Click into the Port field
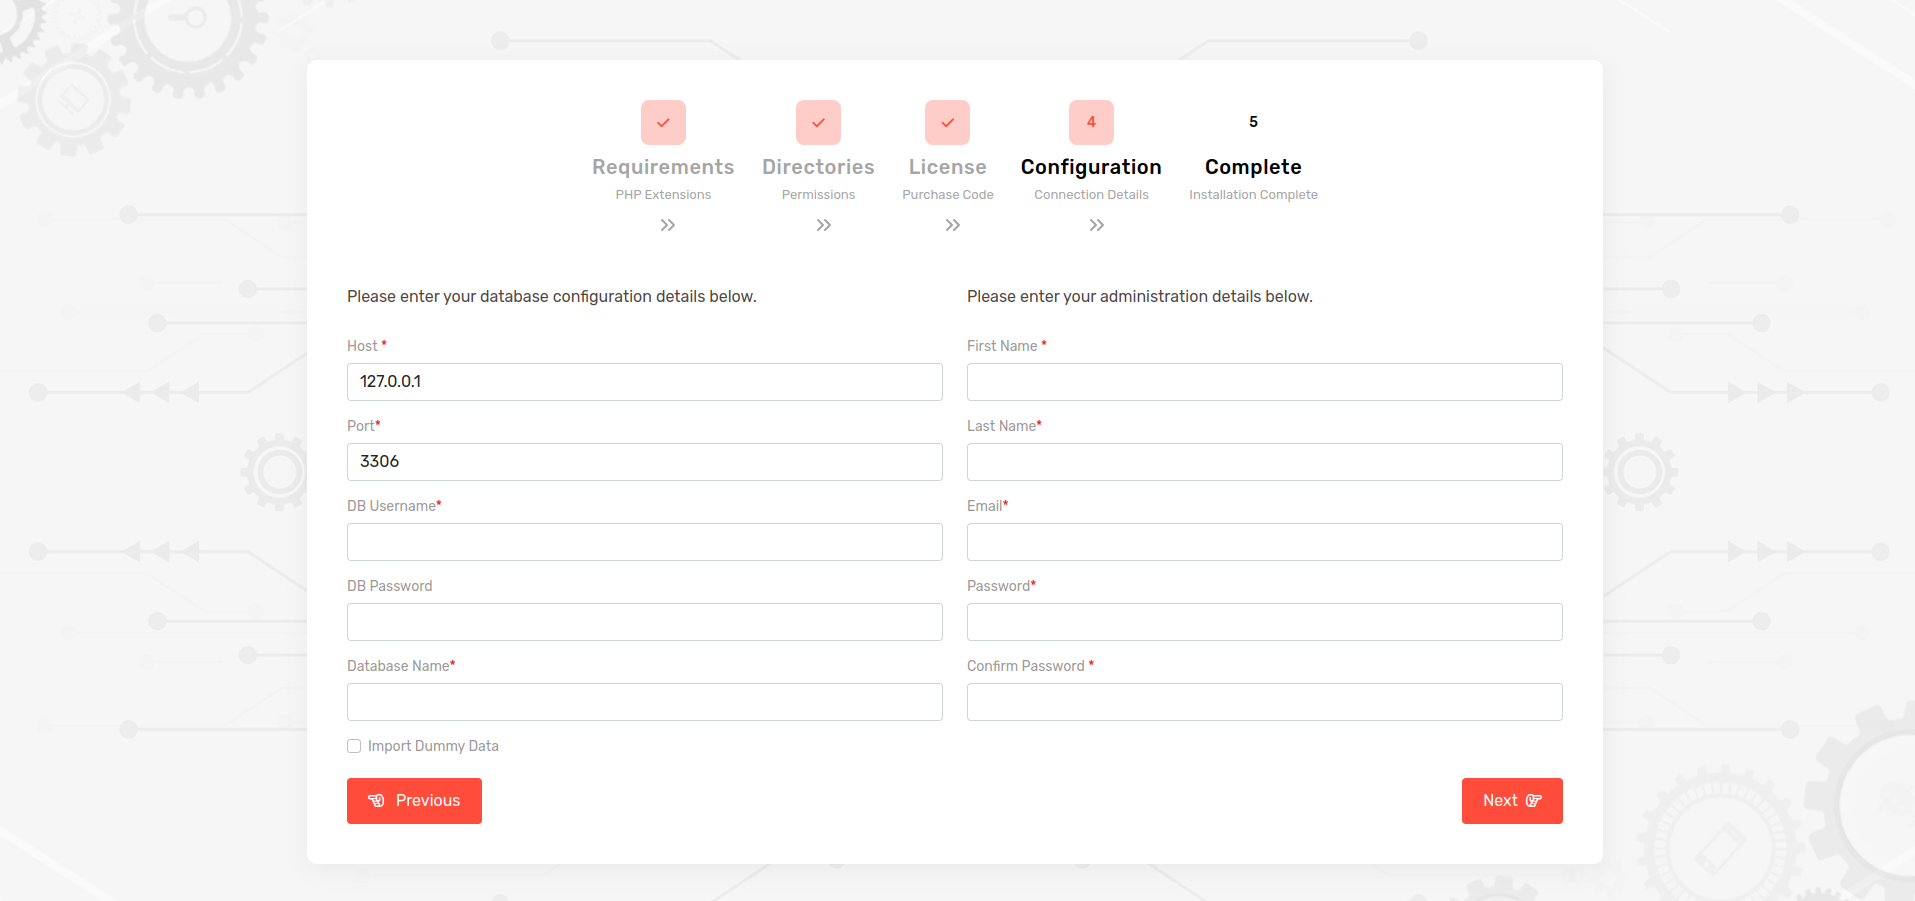 tap(644, 462)
